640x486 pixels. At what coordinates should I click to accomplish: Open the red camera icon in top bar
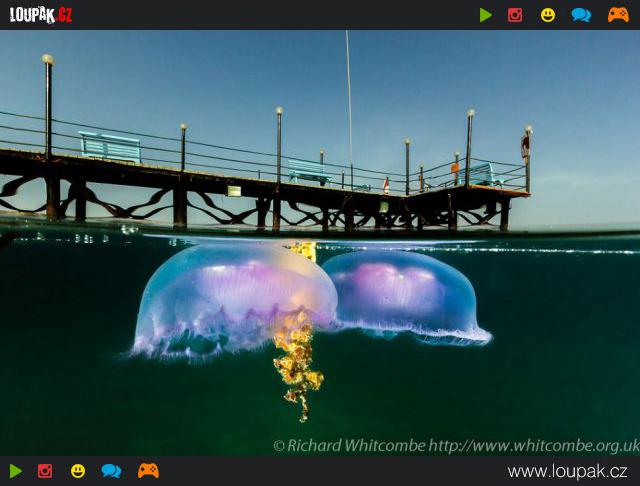(515, 15)
